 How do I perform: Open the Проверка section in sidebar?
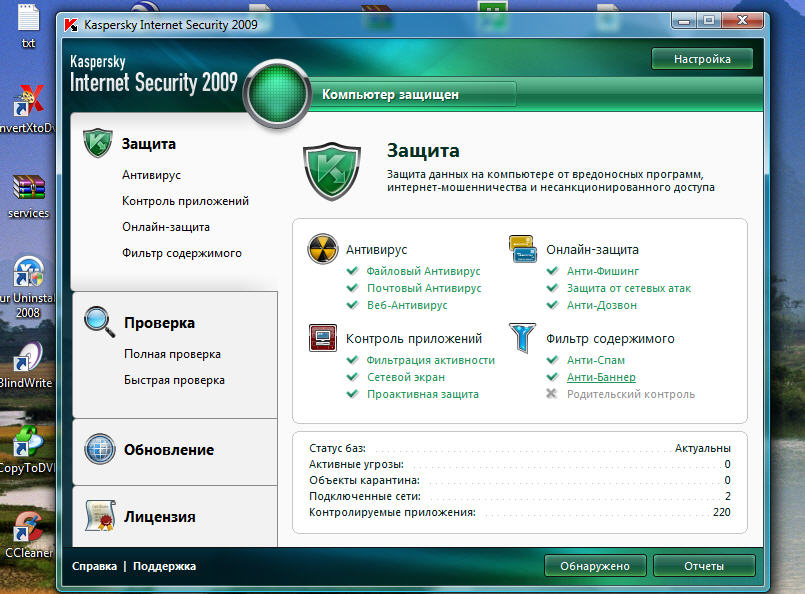(159, 323)
